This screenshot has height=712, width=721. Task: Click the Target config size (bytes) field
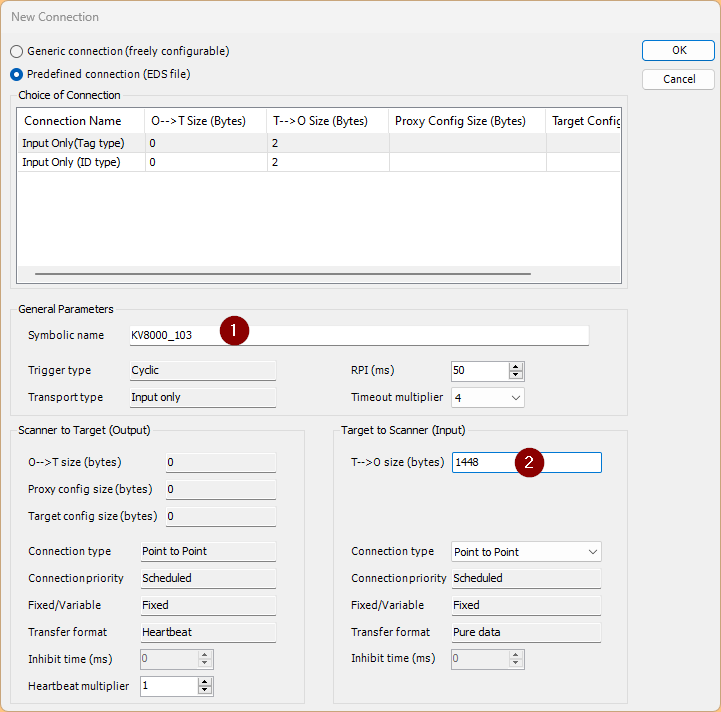[221, 516]
